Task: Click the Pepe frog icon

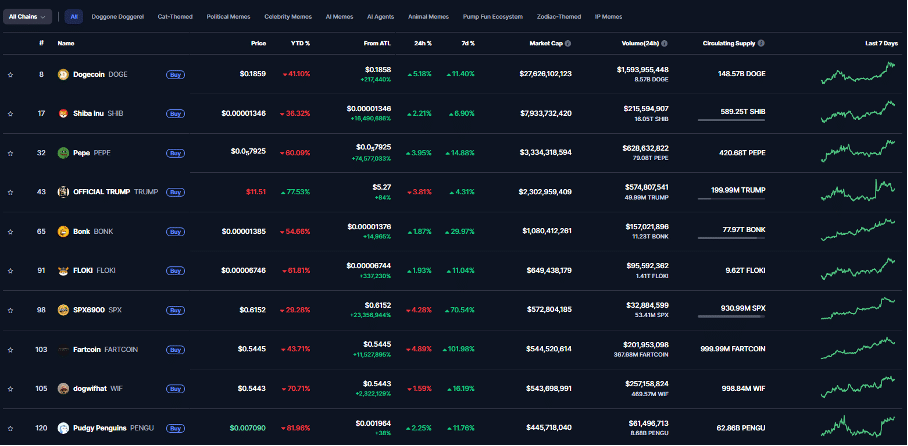Action: click(63, 153)
